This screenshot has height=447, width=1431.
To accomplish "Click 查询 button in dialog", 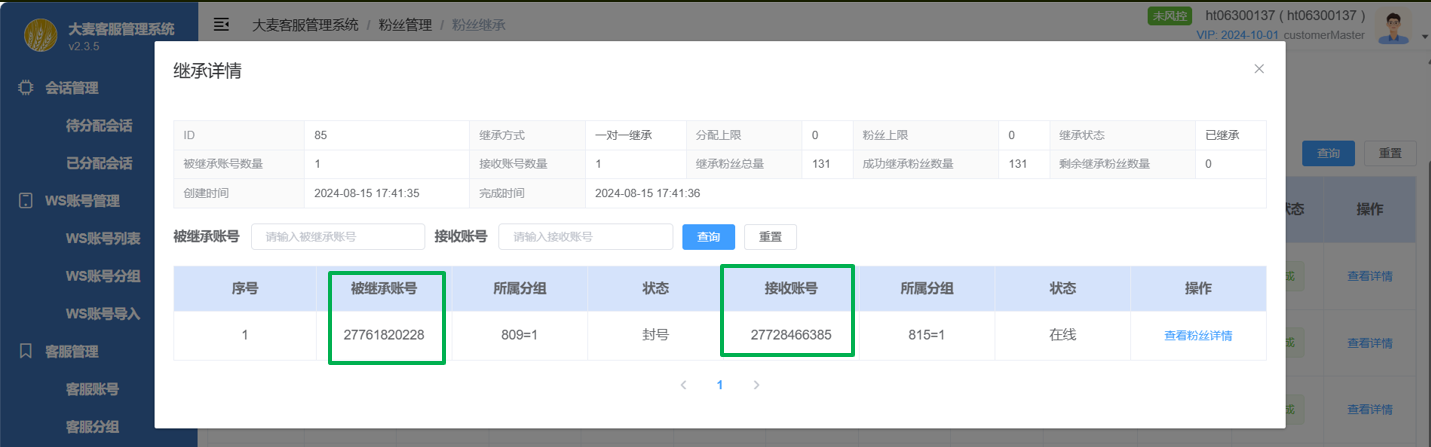I will click(x=709, y=237).
